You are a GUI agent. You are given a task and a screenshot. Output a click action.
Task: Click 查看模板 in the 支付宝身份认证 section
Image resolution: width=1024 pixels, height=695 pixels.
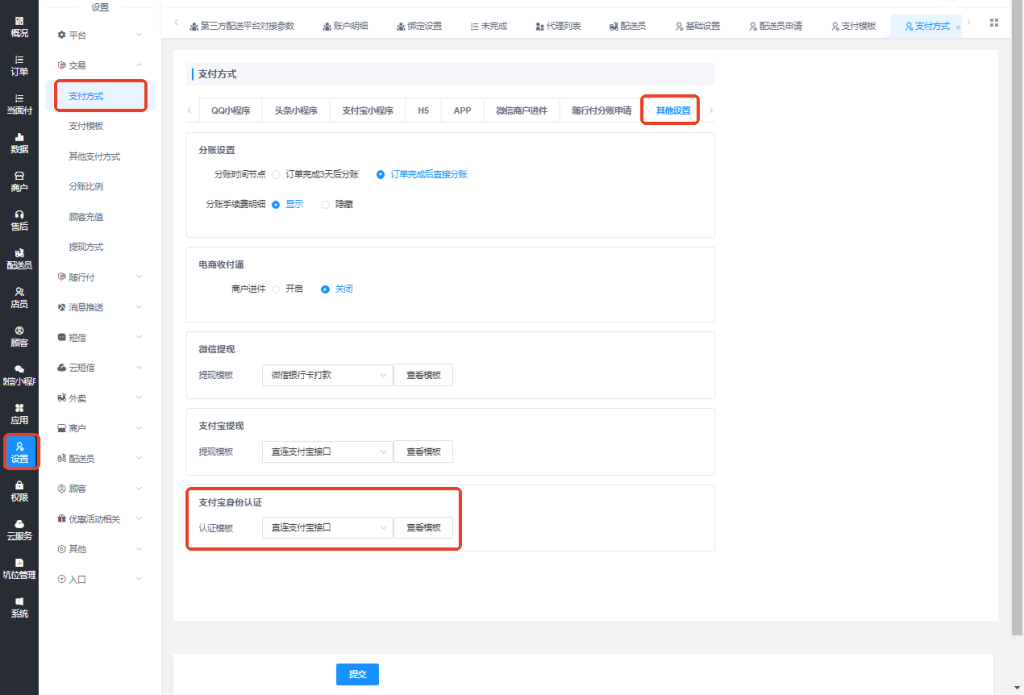[x=423, y=527]
